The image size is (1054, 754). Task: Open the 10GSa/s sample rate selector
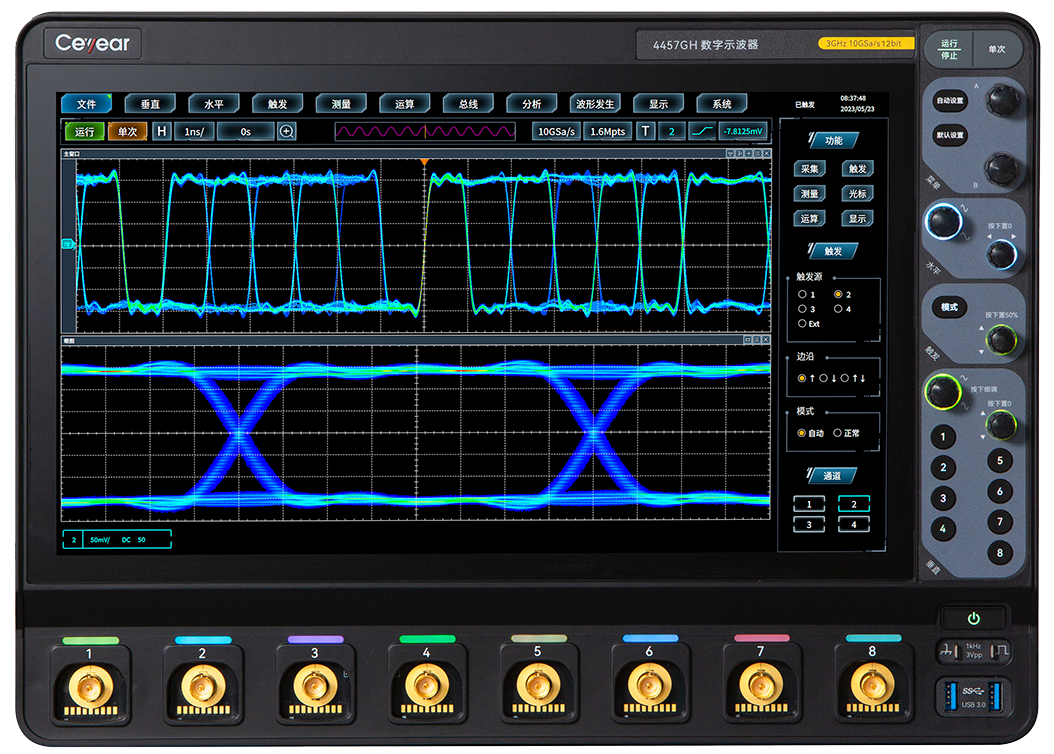[x=555, y=131]
